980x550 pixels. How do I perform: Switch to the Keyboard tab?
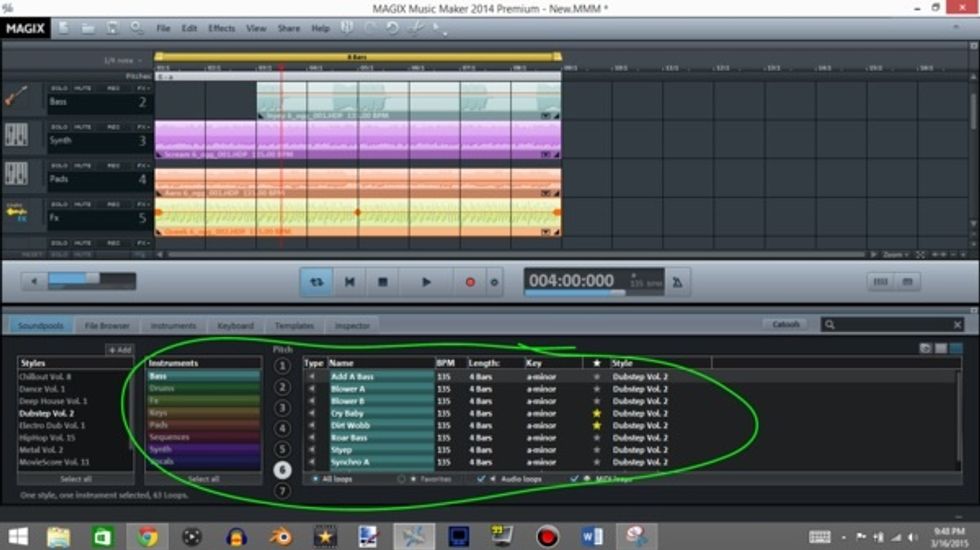[235, 326]
